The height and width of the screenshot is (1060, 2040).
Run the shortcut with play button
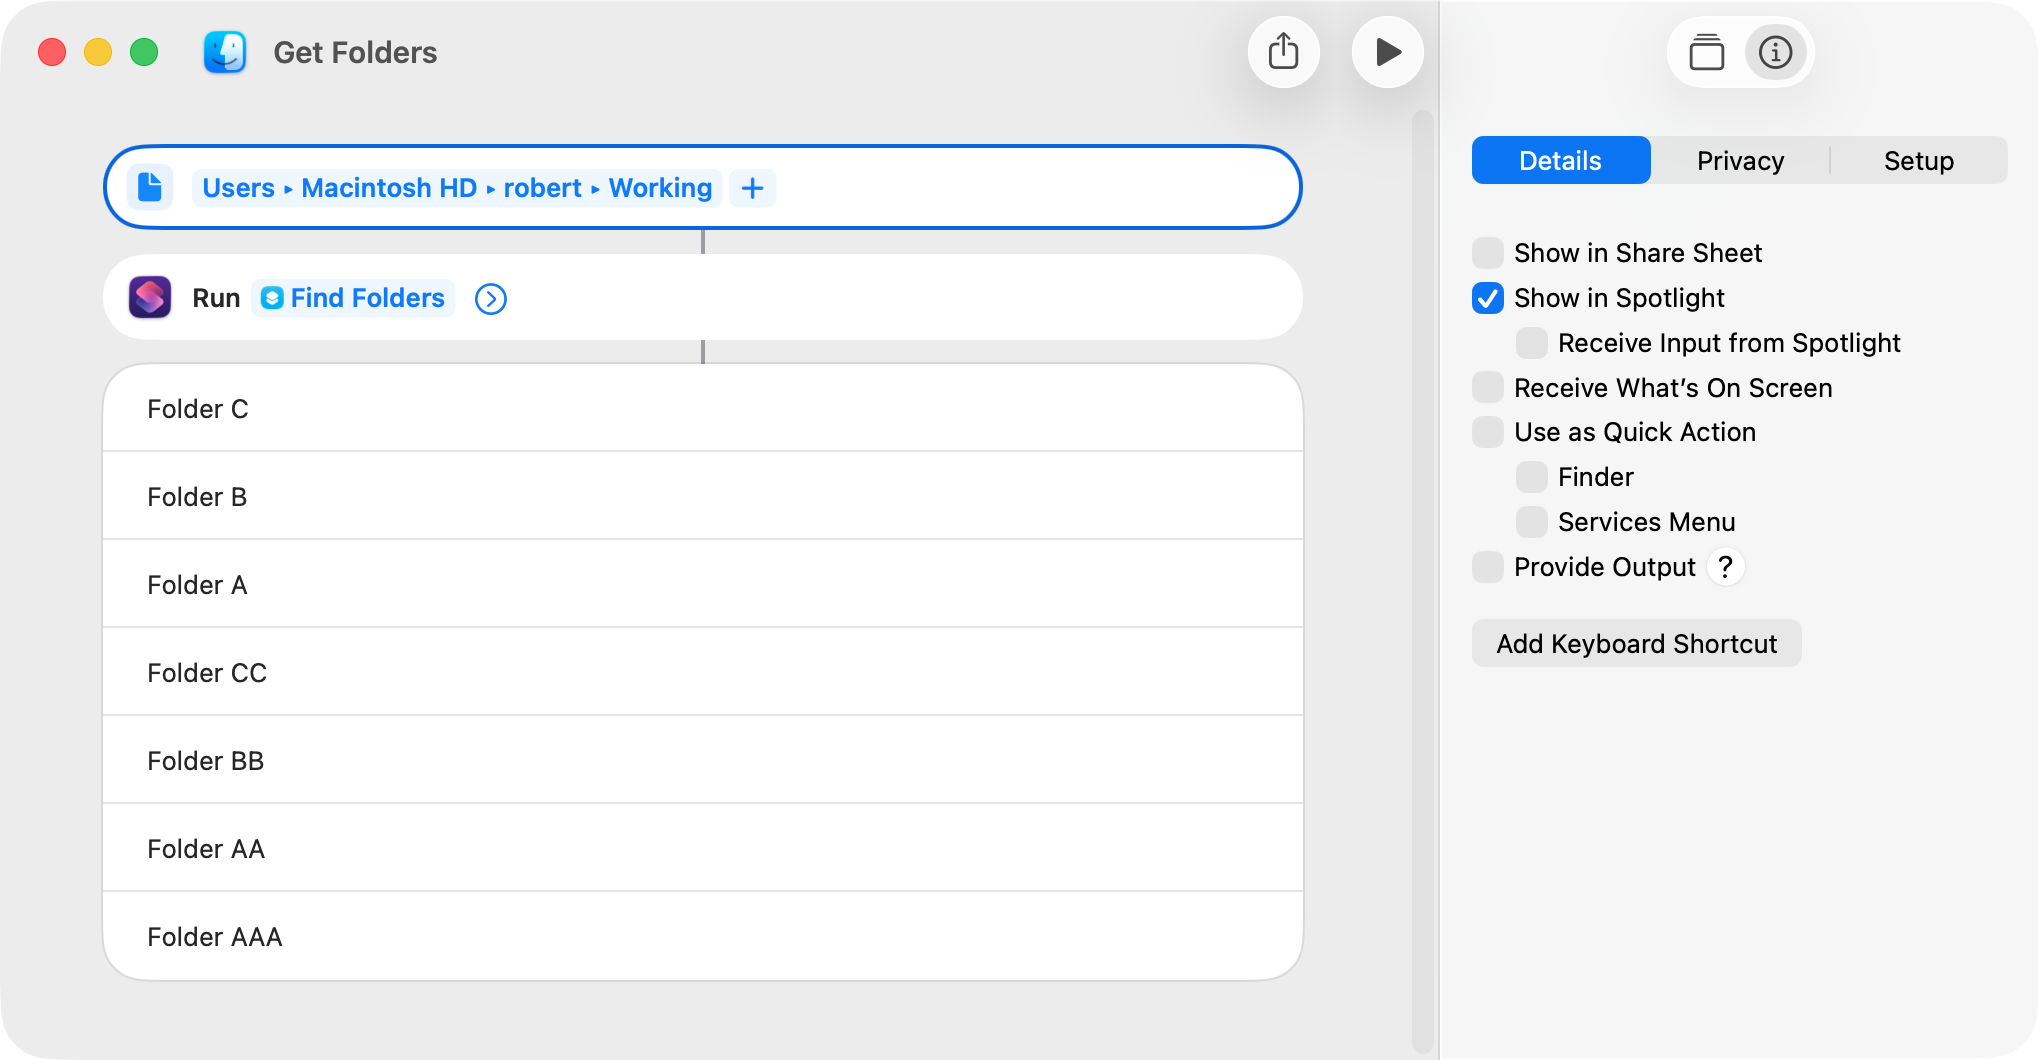1387,52
